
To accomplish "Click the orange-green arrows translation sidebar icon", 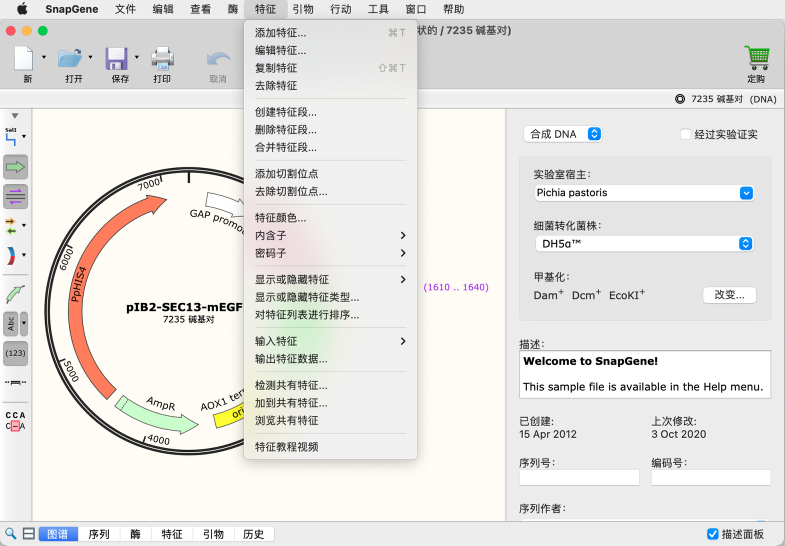I will (11, 226).
